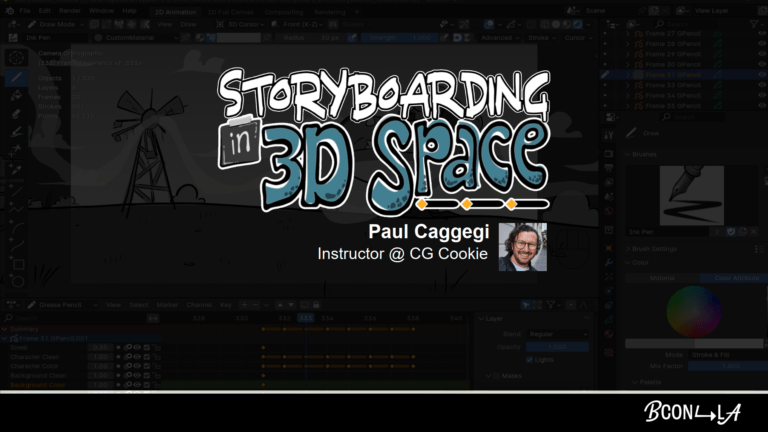This screenshot has height=432, width=768.
Task: Click rendered viewport shading icon
Action: pos(578,24)
